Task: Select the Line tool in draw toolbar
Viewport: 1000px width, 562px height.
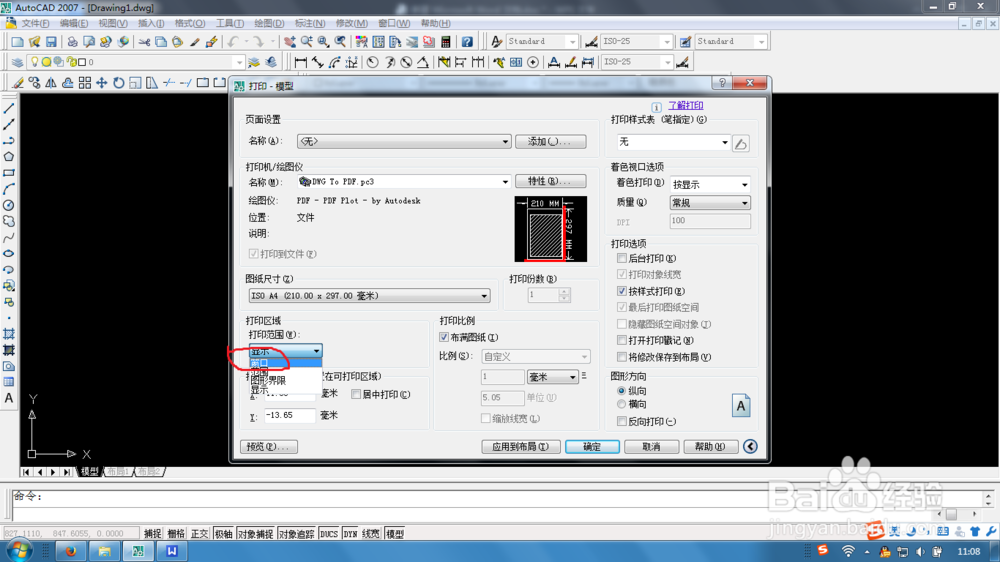Action: click(x=9, y=108)
